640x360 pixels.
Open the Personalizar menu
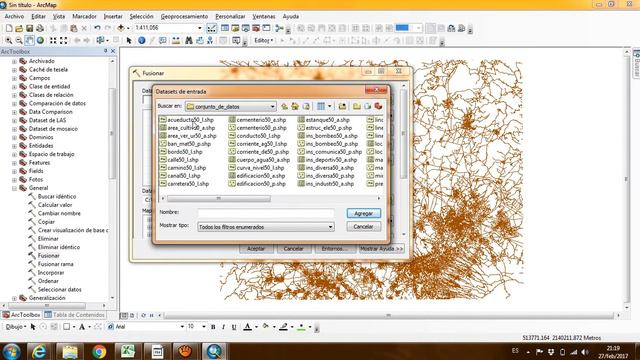click(230, 16)
